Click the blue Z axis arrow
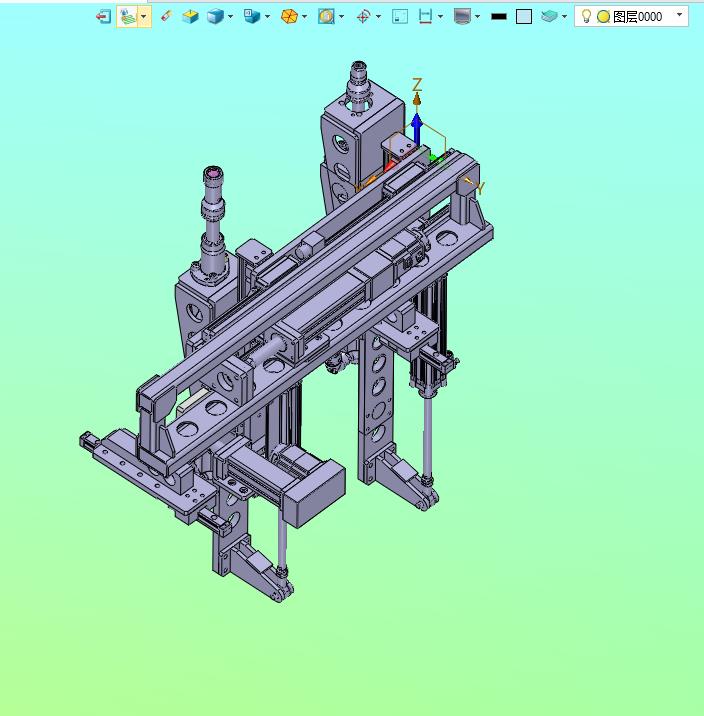The width and height of the screenshot is (704, 716). tap(416, 129)
